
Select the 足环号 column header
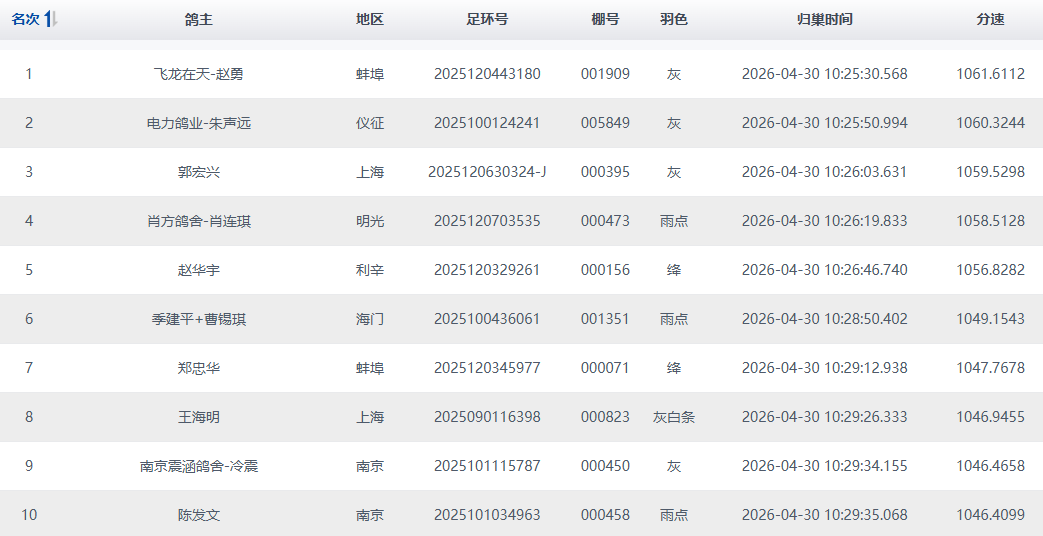click(486, 20)
